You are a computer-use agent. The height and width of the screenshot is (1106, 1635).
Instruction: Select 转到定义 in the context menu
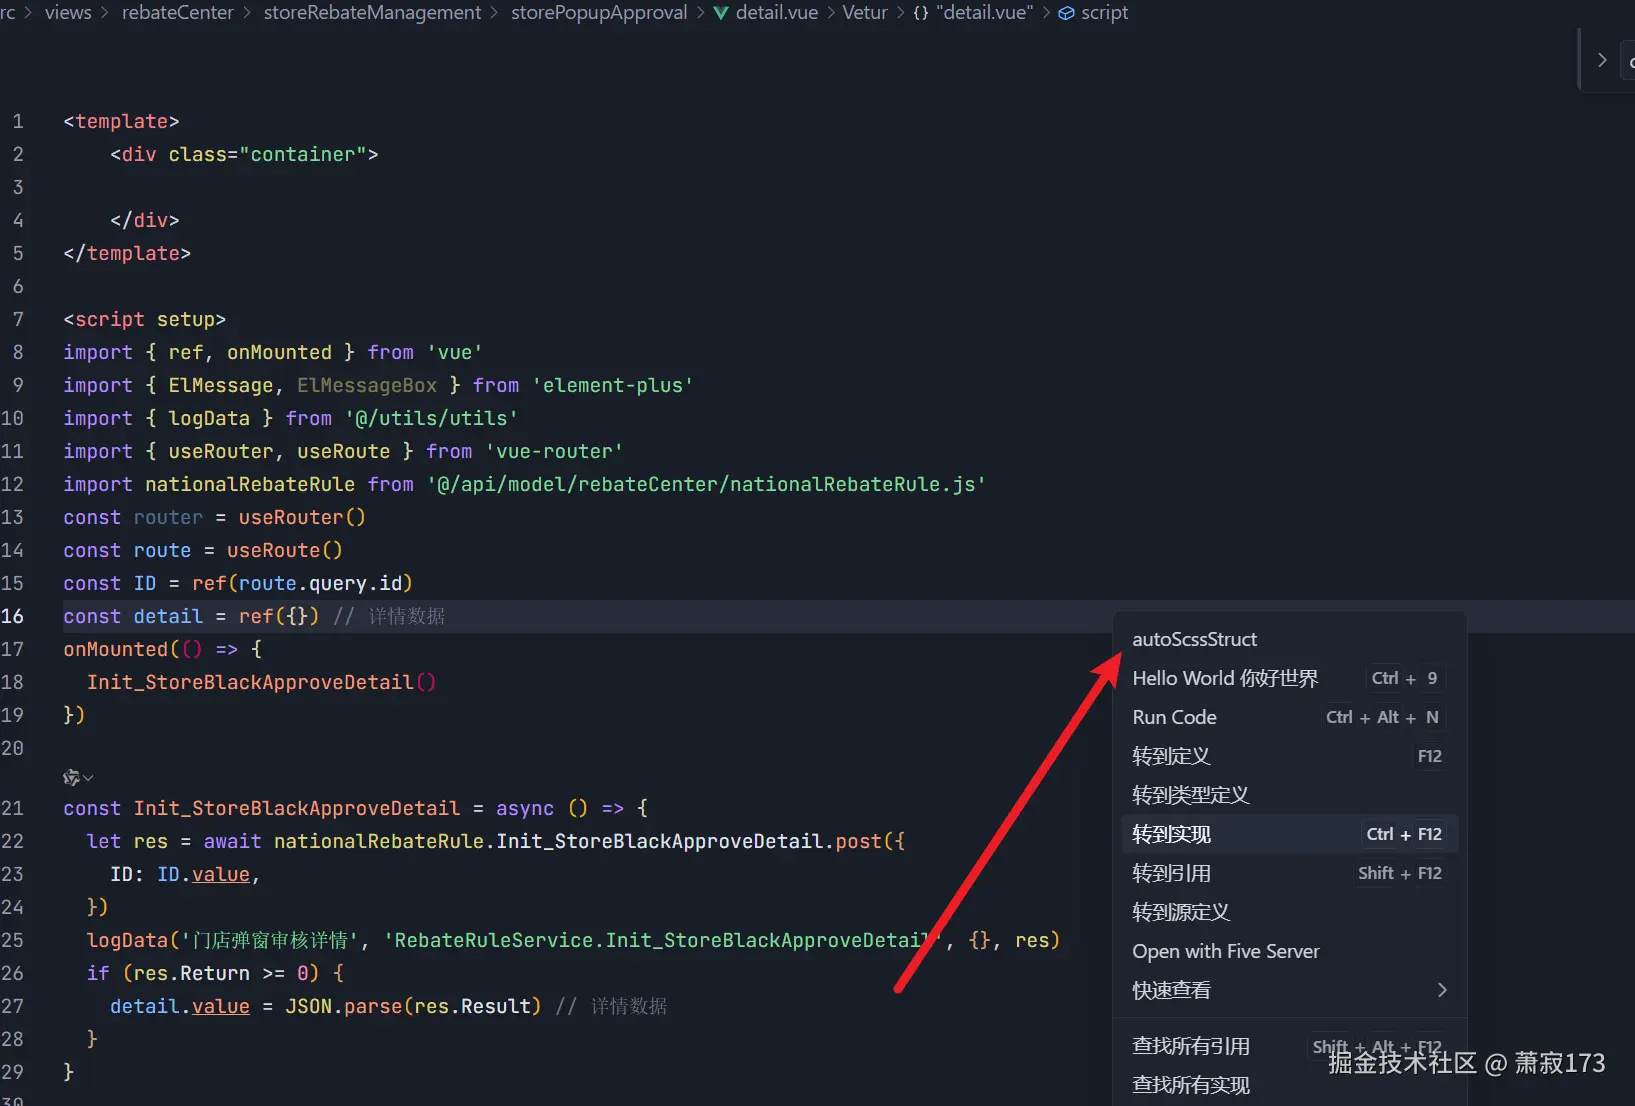coord(1290,756)
